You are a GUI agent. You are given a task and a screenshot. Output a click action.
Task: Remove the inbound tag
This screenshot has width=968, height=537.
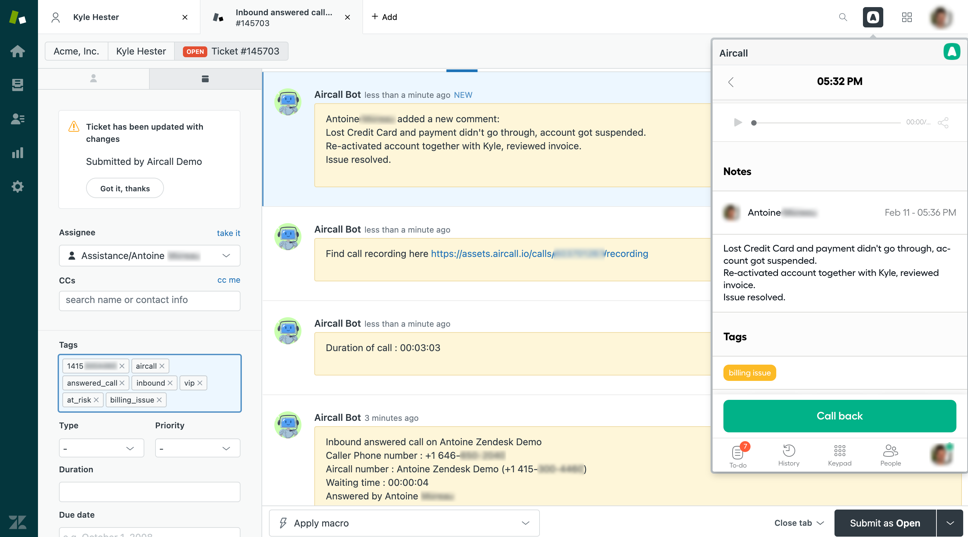pyautogui.click(x=170, y=383)
